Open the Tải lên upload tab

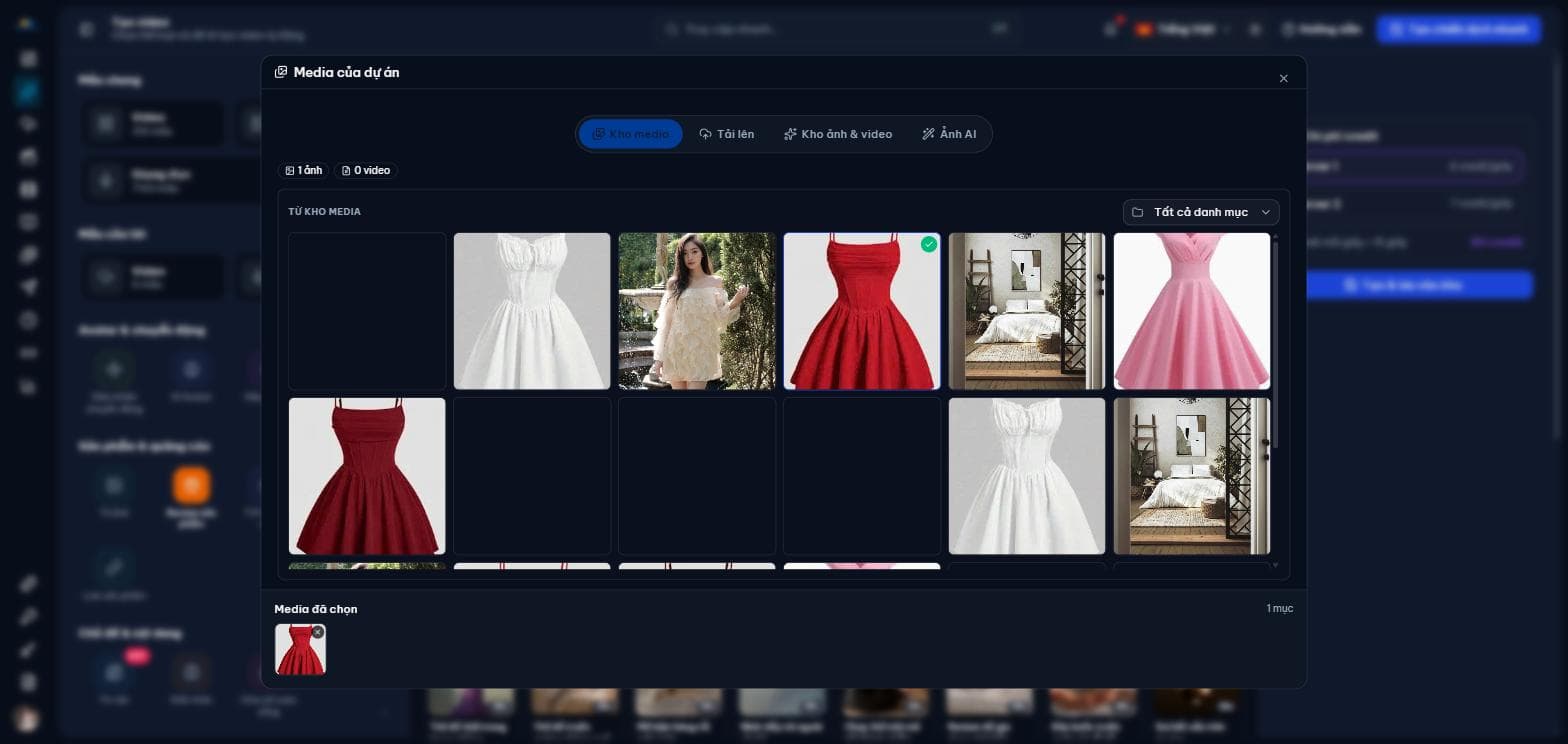point(727,134)
